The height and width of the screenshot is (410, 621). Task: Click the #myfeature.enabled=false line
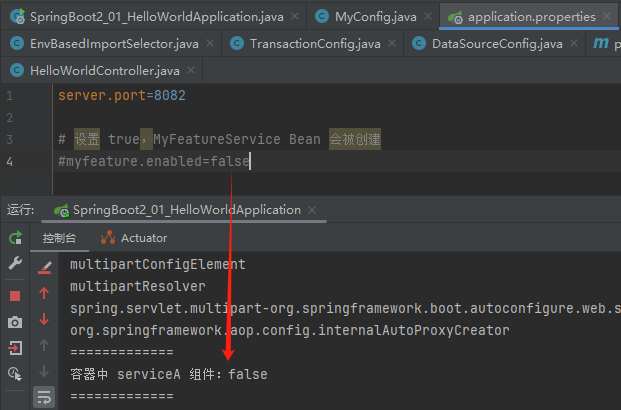click(154, 161)
